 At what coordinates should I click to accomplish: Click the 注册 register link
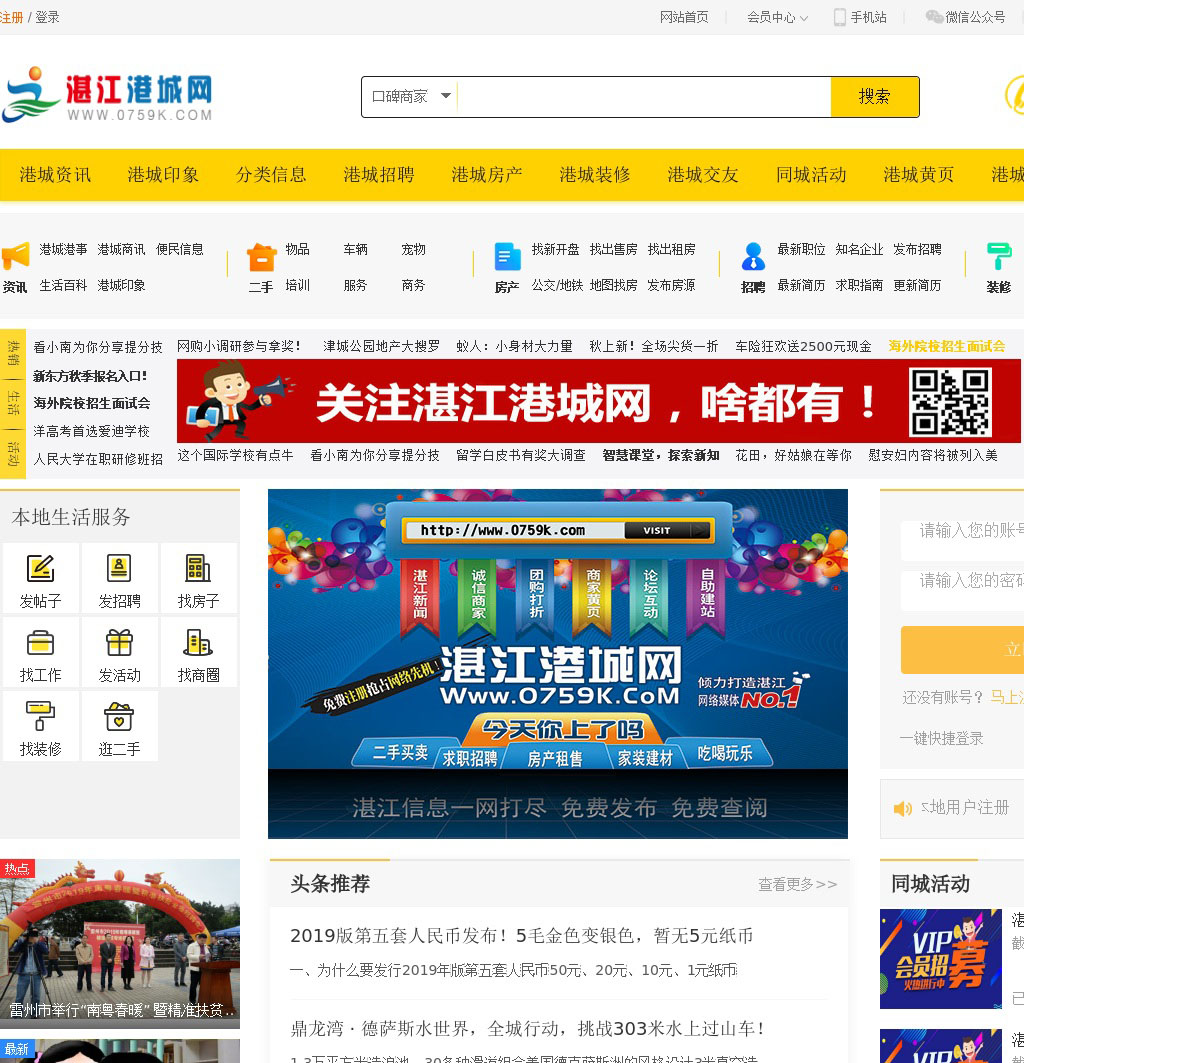pos(12,17)
